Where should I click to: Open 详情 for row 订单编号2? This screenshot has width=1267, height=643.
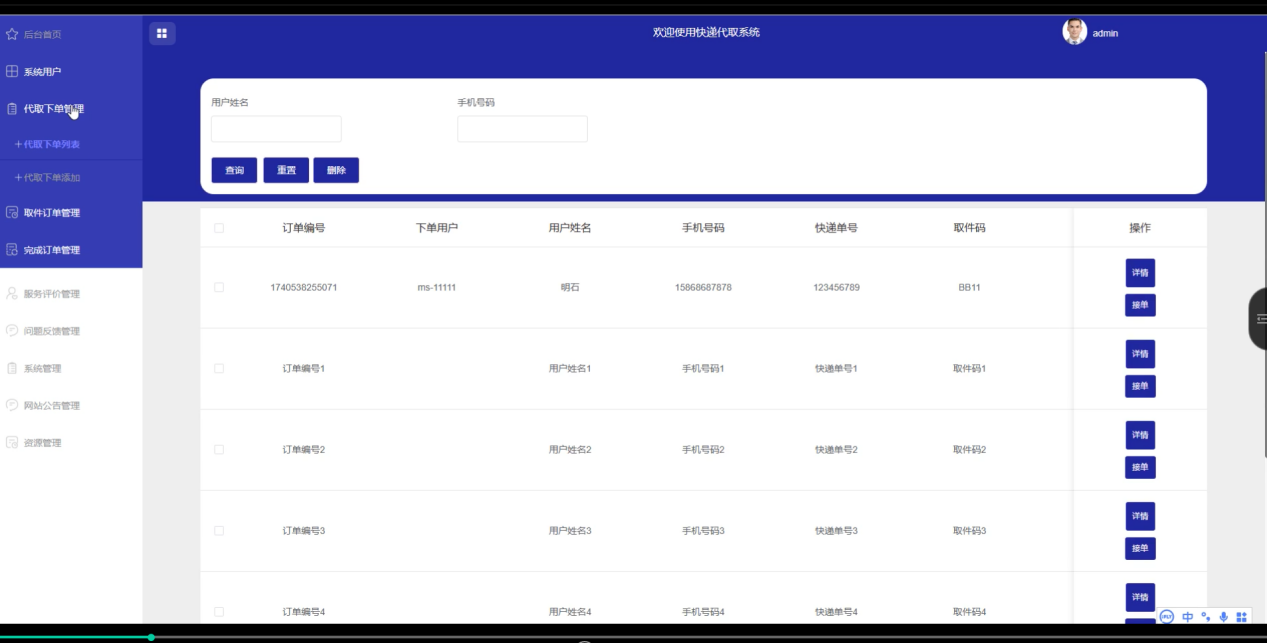click(x=1140, y=434)
